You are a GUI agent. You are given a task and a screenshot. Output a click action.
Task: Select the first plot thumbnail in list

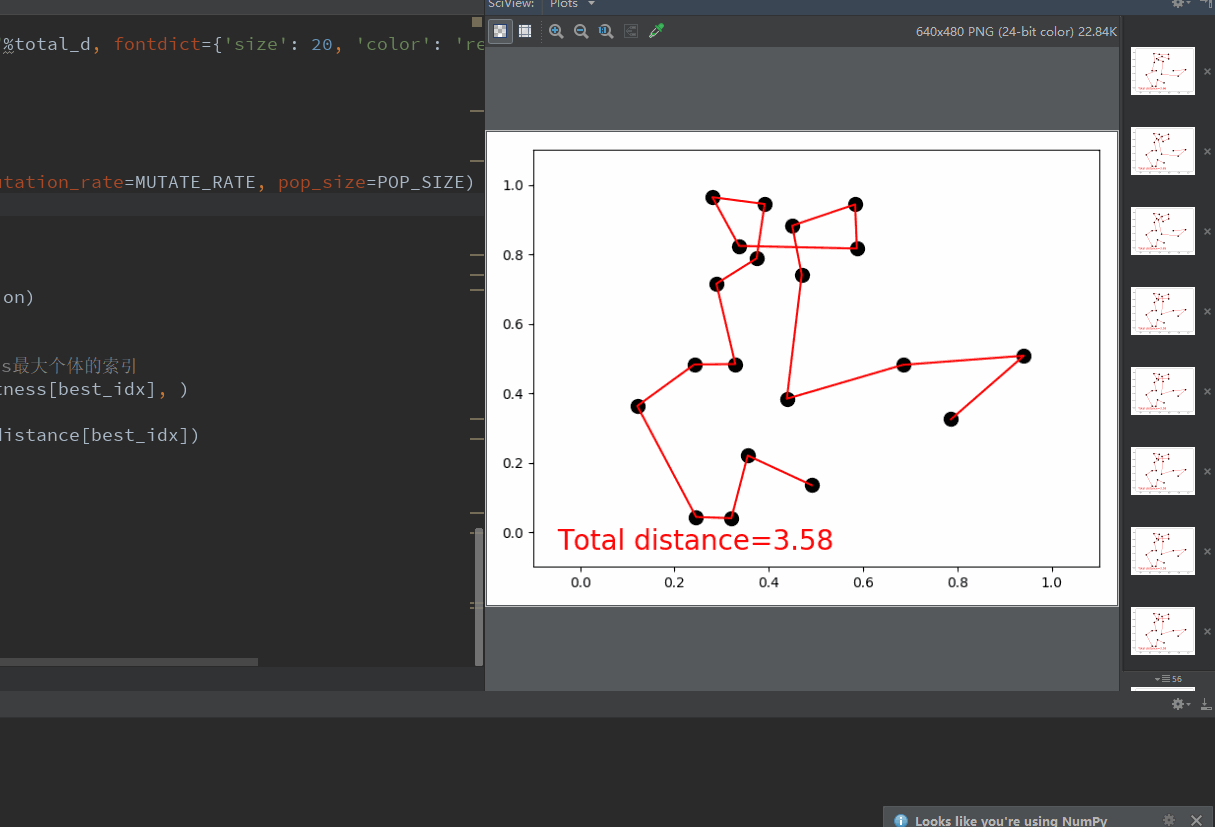point(1162,71)
